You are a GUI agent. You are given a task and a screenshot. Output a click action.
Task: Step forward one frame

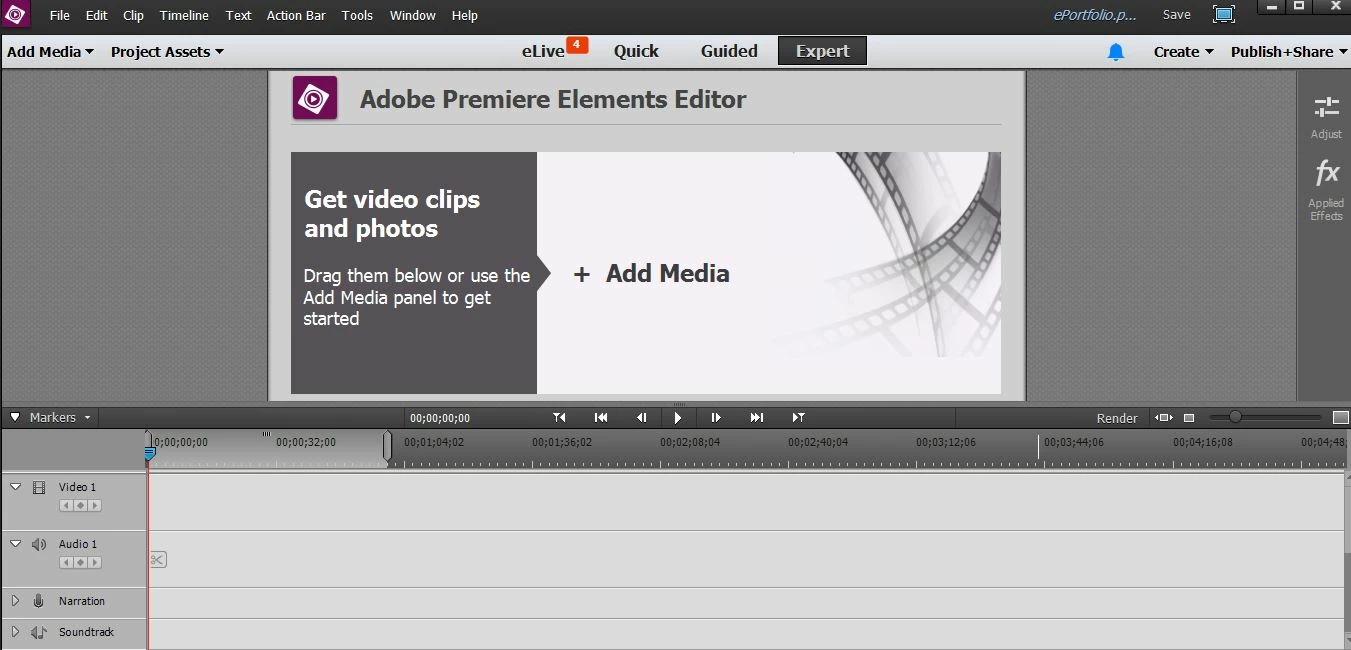pos(716,417)
